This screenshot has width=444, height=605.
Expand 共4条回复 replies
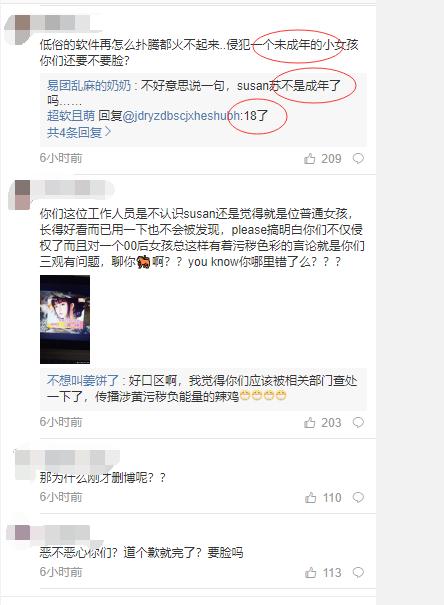coord(79,132)
